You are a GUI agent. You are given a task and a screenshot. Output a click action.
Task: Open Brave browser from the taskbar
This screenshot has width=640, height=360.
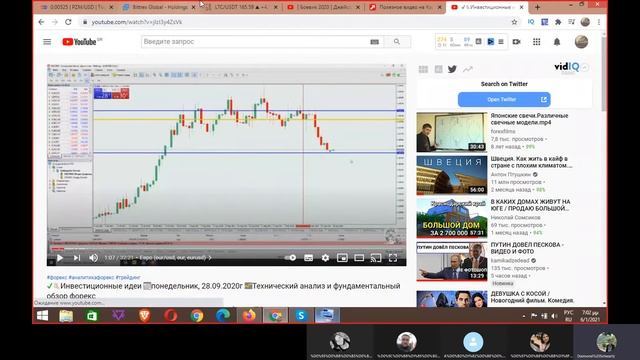(x=144, y=316)
